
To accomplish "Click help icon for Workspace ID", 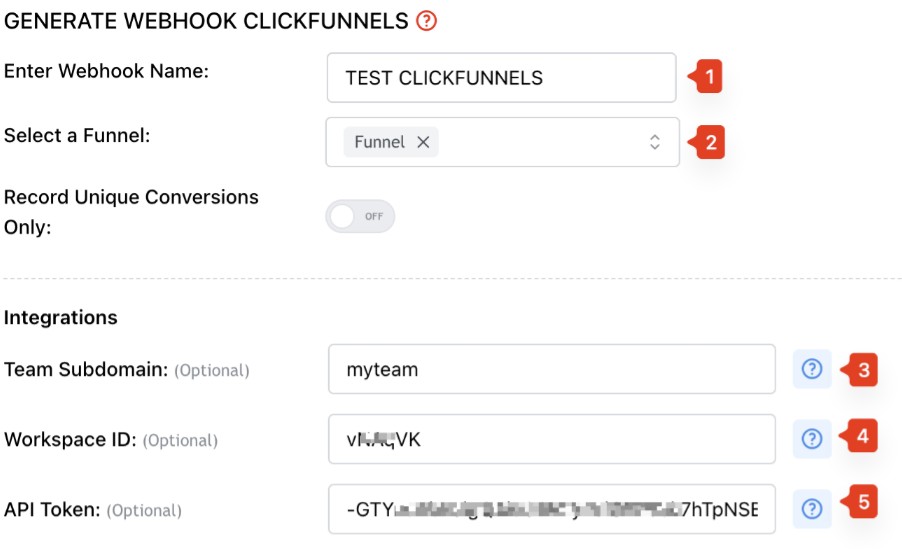I will pyautogui.click(x=812, y=439).
